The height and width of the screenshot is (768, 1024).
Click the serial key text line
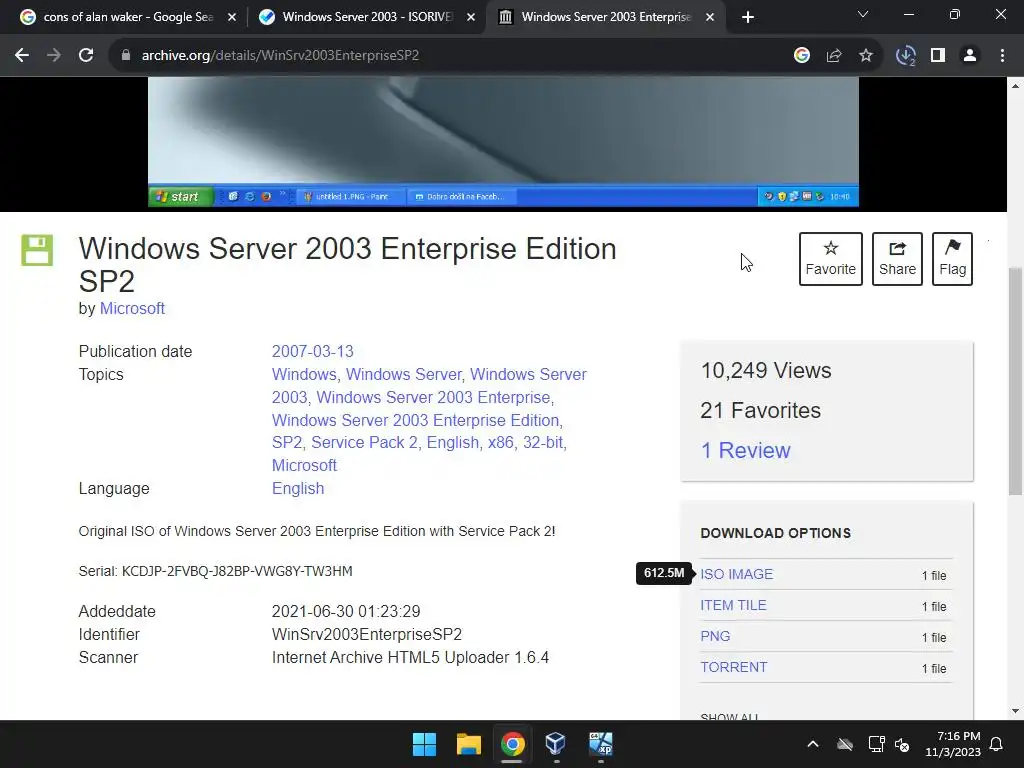216,571
